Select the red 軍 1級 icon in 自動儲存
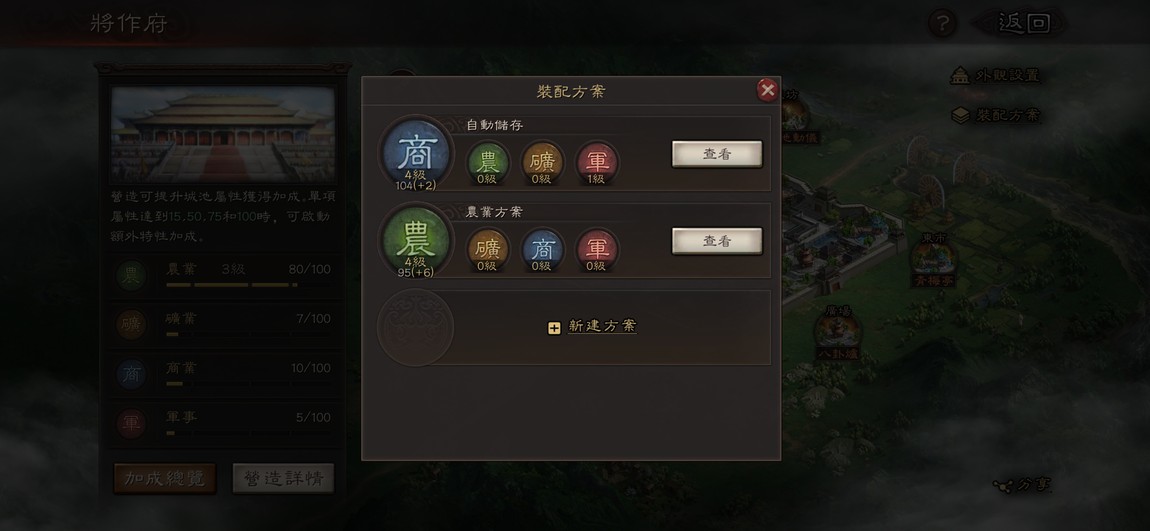 point(597,162)
